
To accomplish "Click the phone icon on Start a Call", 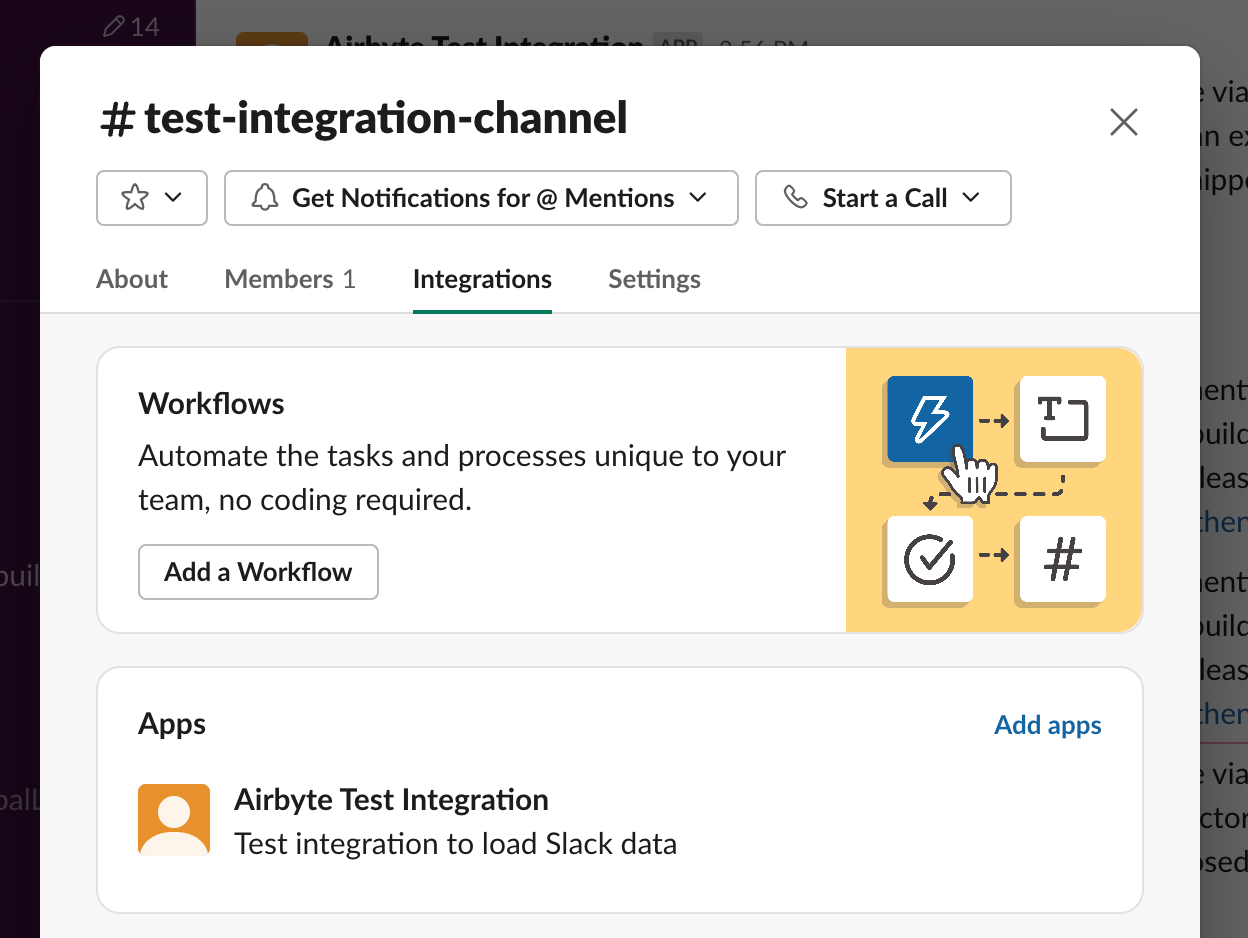I will point(795,198).
